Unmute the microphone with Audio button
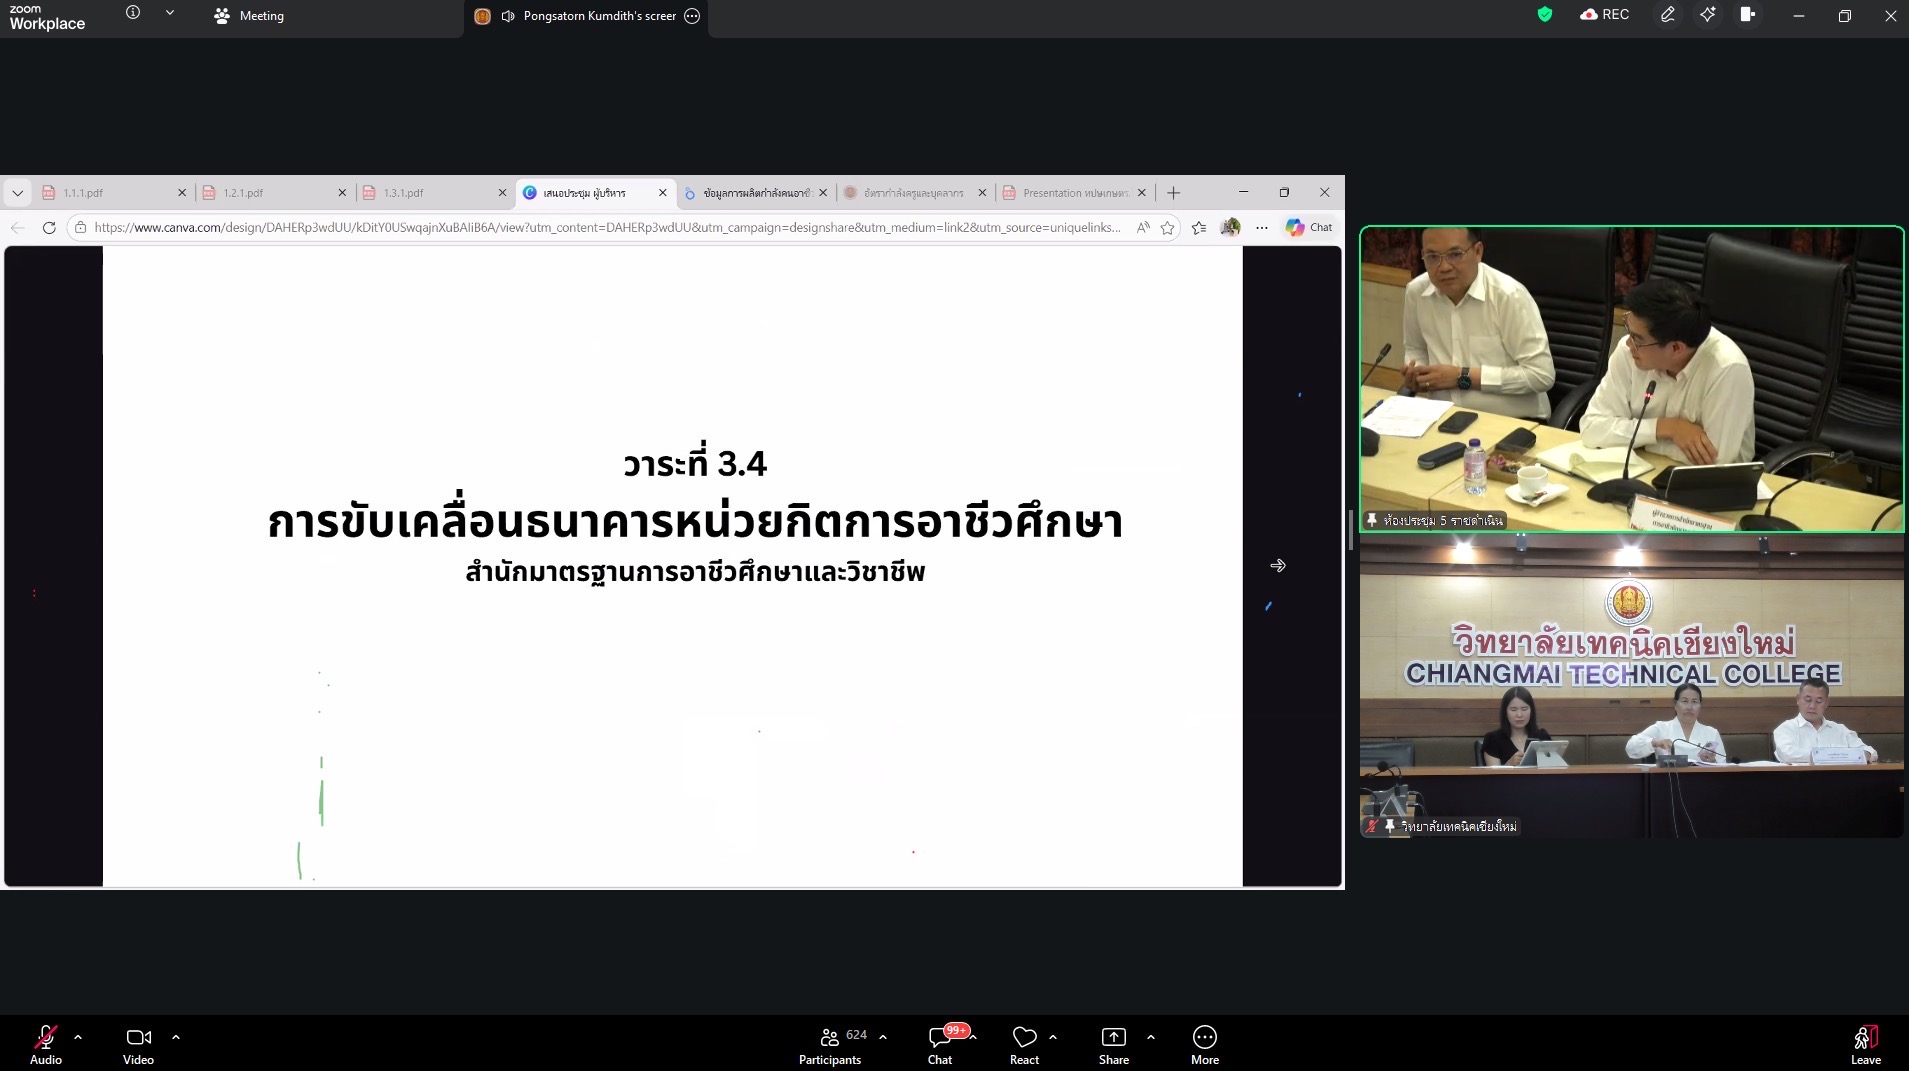Image resolution: width=1909 pixels, height=1071 pixels. pos(45,1043)
